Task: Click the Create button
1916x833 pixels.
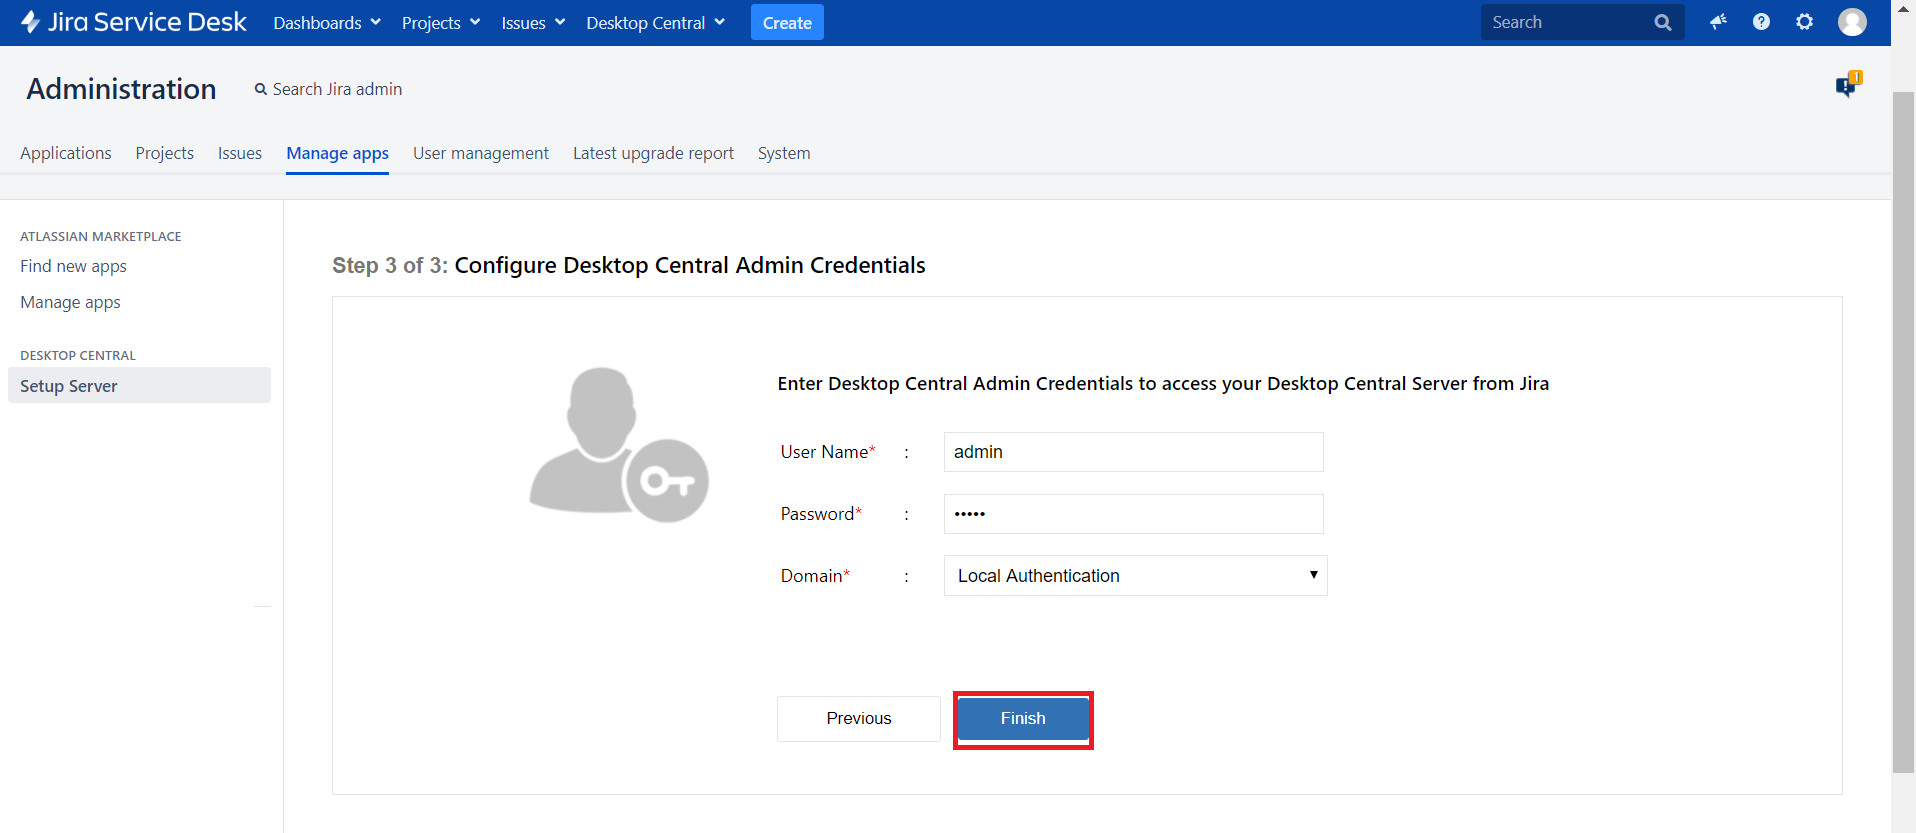Action: pos(787,23)
